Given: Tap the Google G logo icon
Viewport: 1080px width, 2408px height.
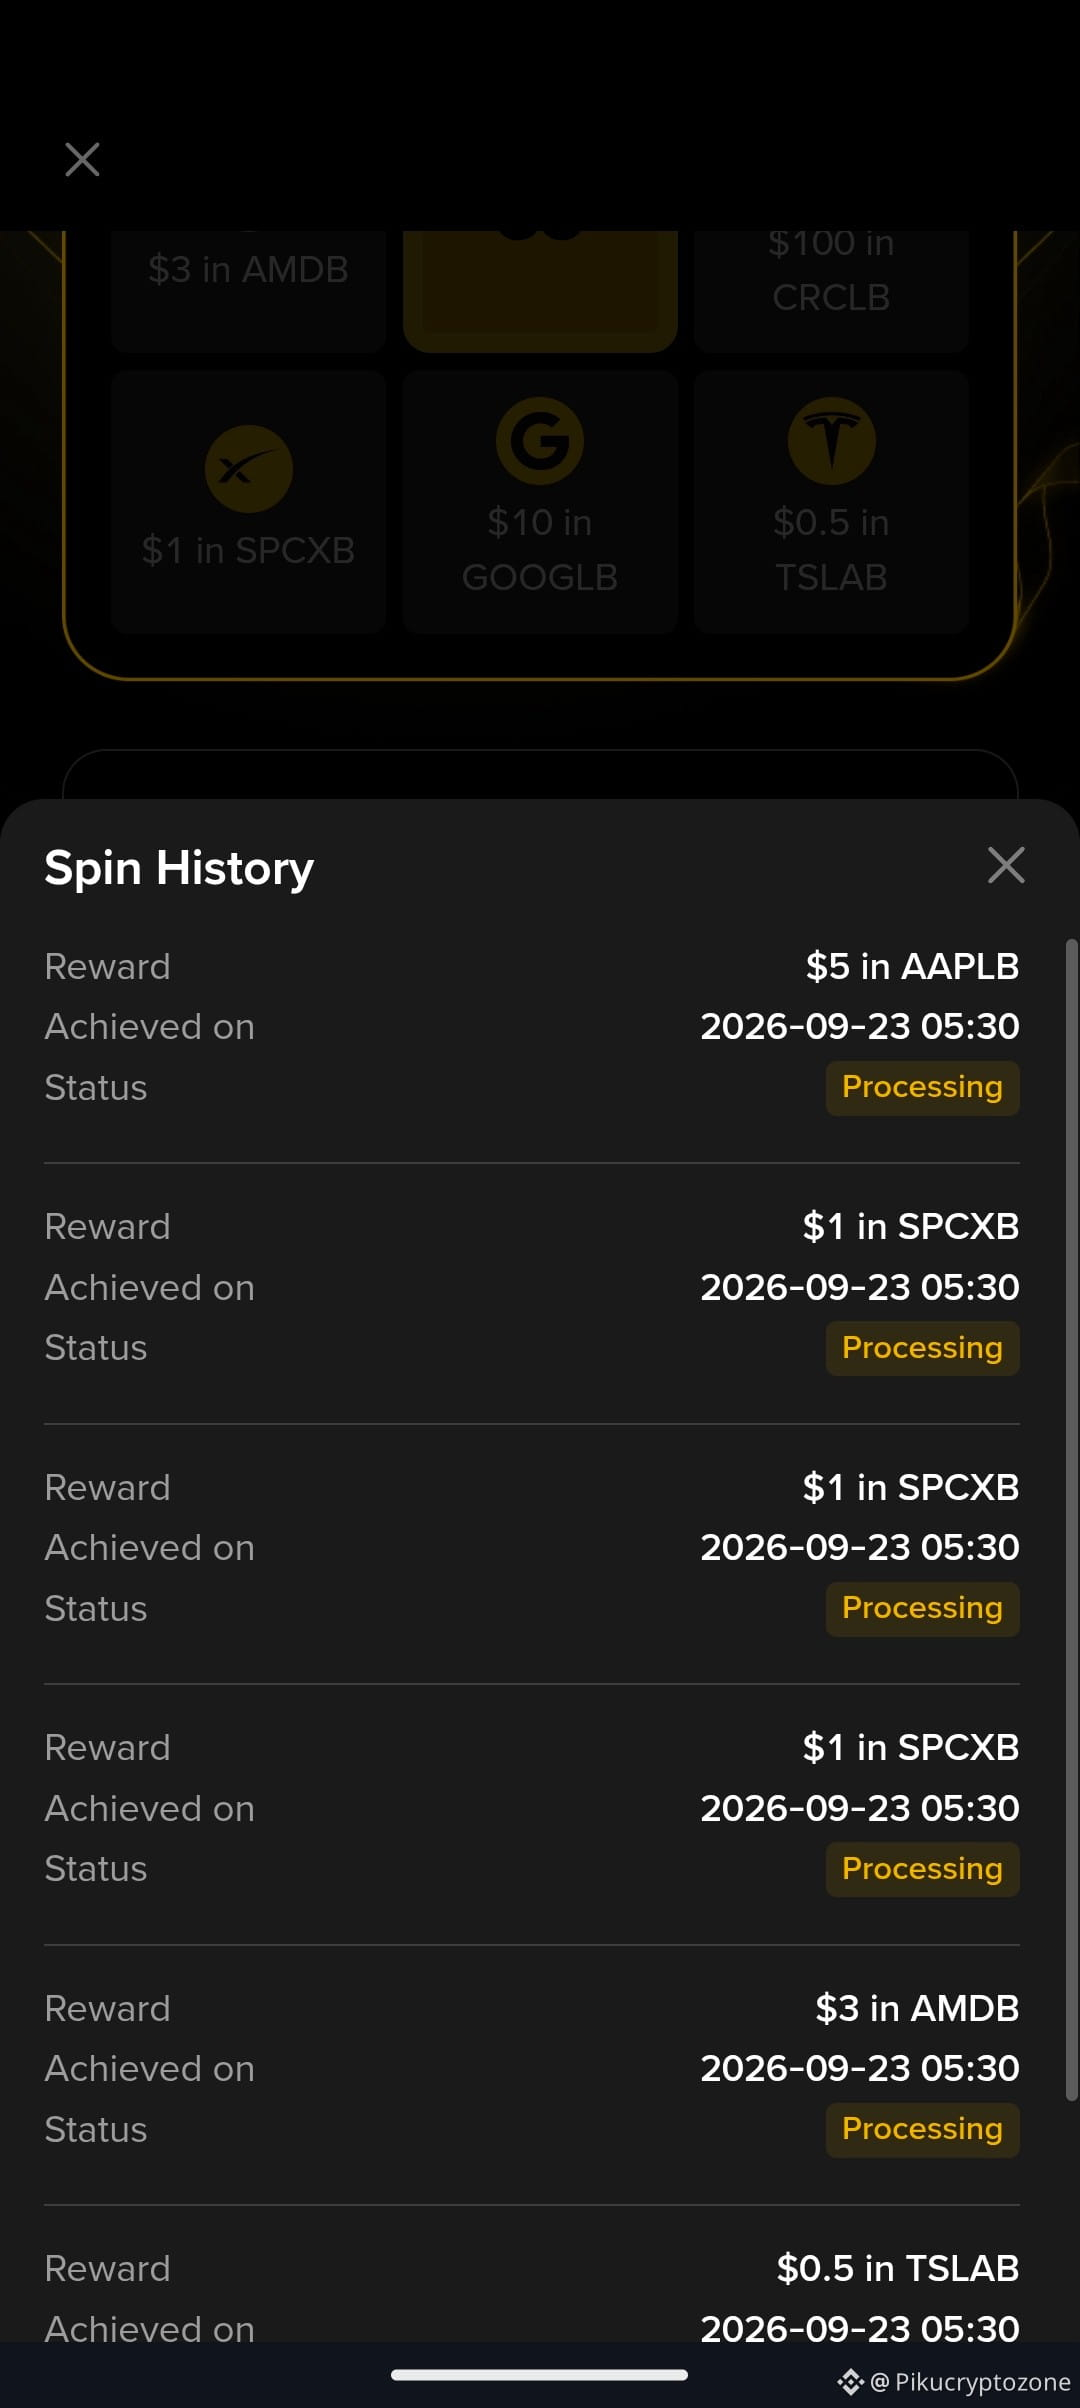Looking at the screenshot, I should (x=540, y=441).
